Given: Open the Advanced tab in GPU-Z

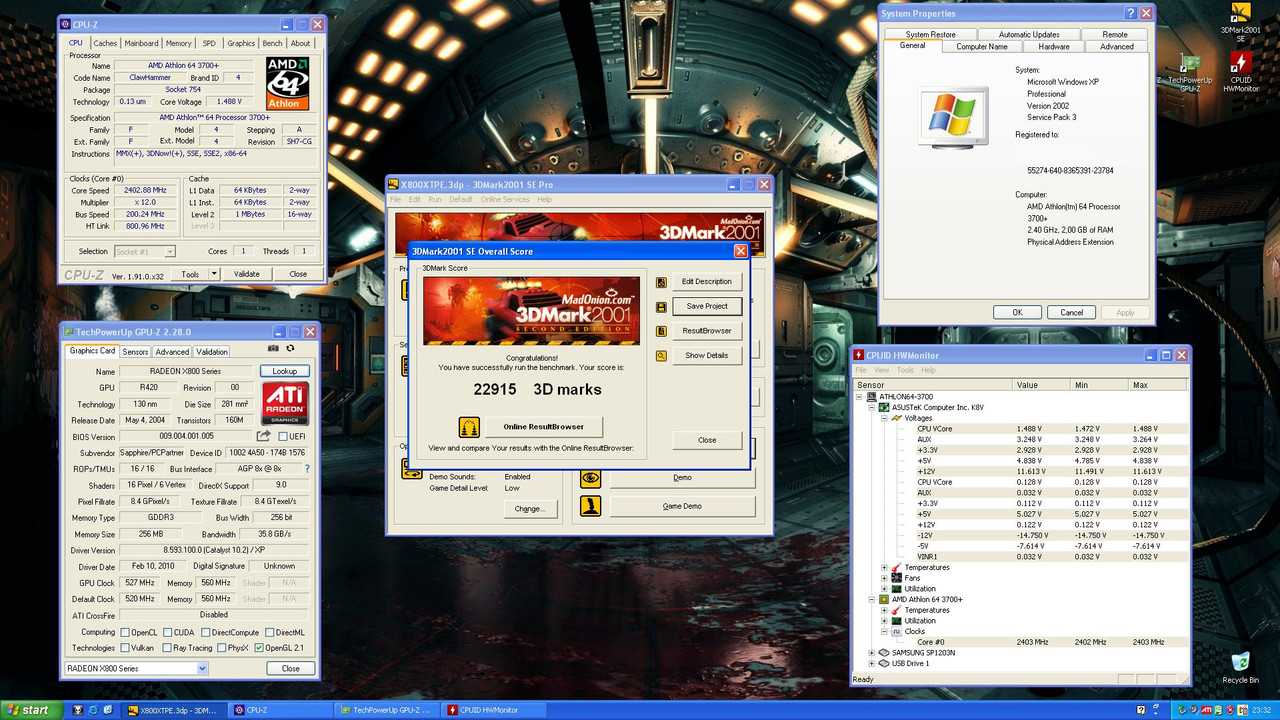Looking at the screenshot, I should coord(172,352).
